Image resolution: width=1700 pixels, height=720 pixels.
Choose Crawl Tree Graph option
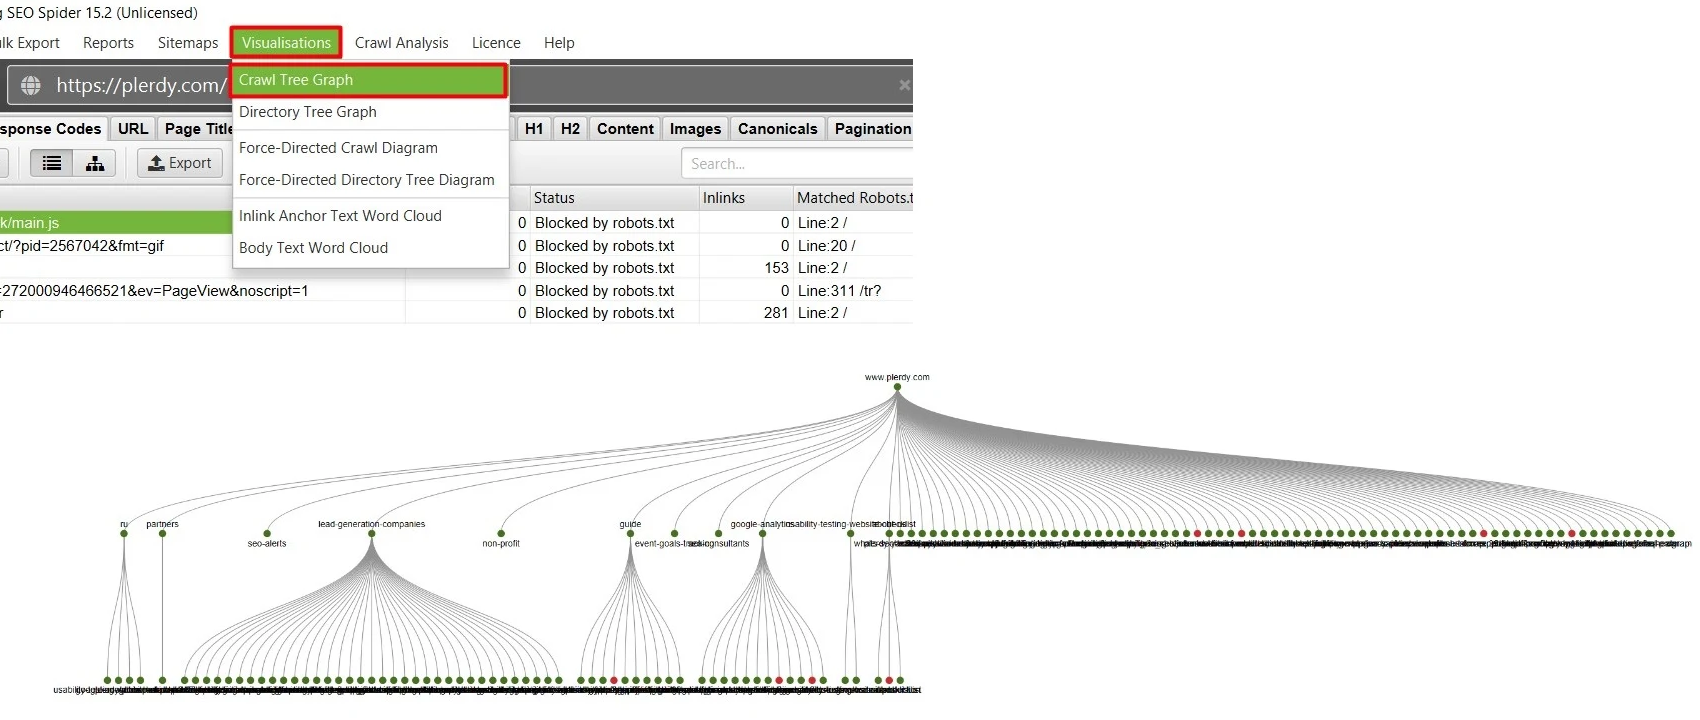[369, 80]
